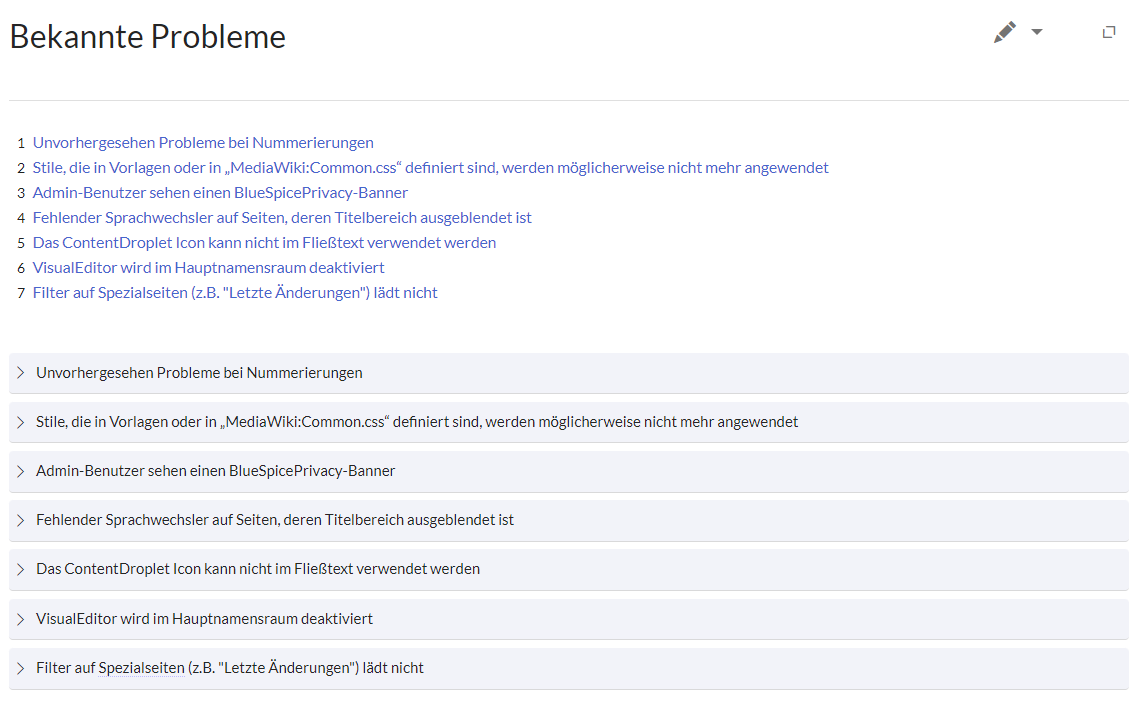Click panel heading 'Fehlender Sprachwechsler auf Seiten…'
The width and height of the screenshot is (1138, 722).
pyautogui.click(x=275, y=520)
